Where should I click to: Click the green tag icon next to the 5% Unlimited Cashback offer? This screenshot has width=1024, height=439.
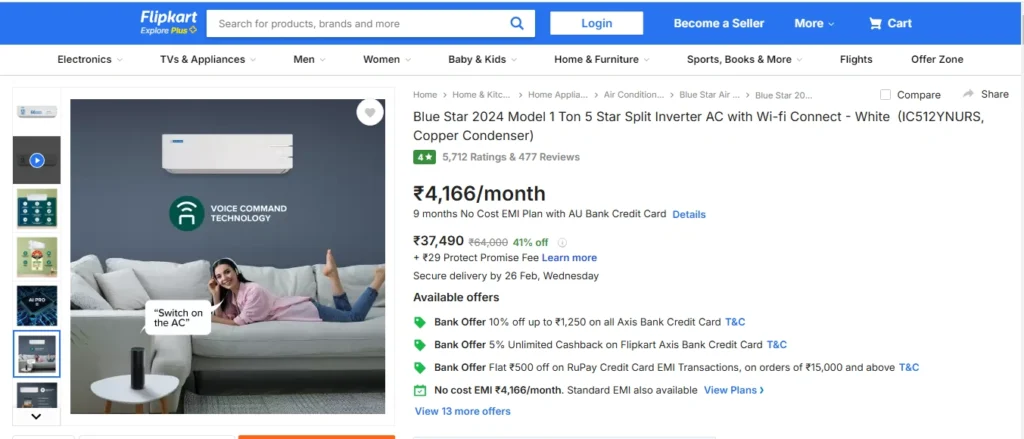(420, 344)
